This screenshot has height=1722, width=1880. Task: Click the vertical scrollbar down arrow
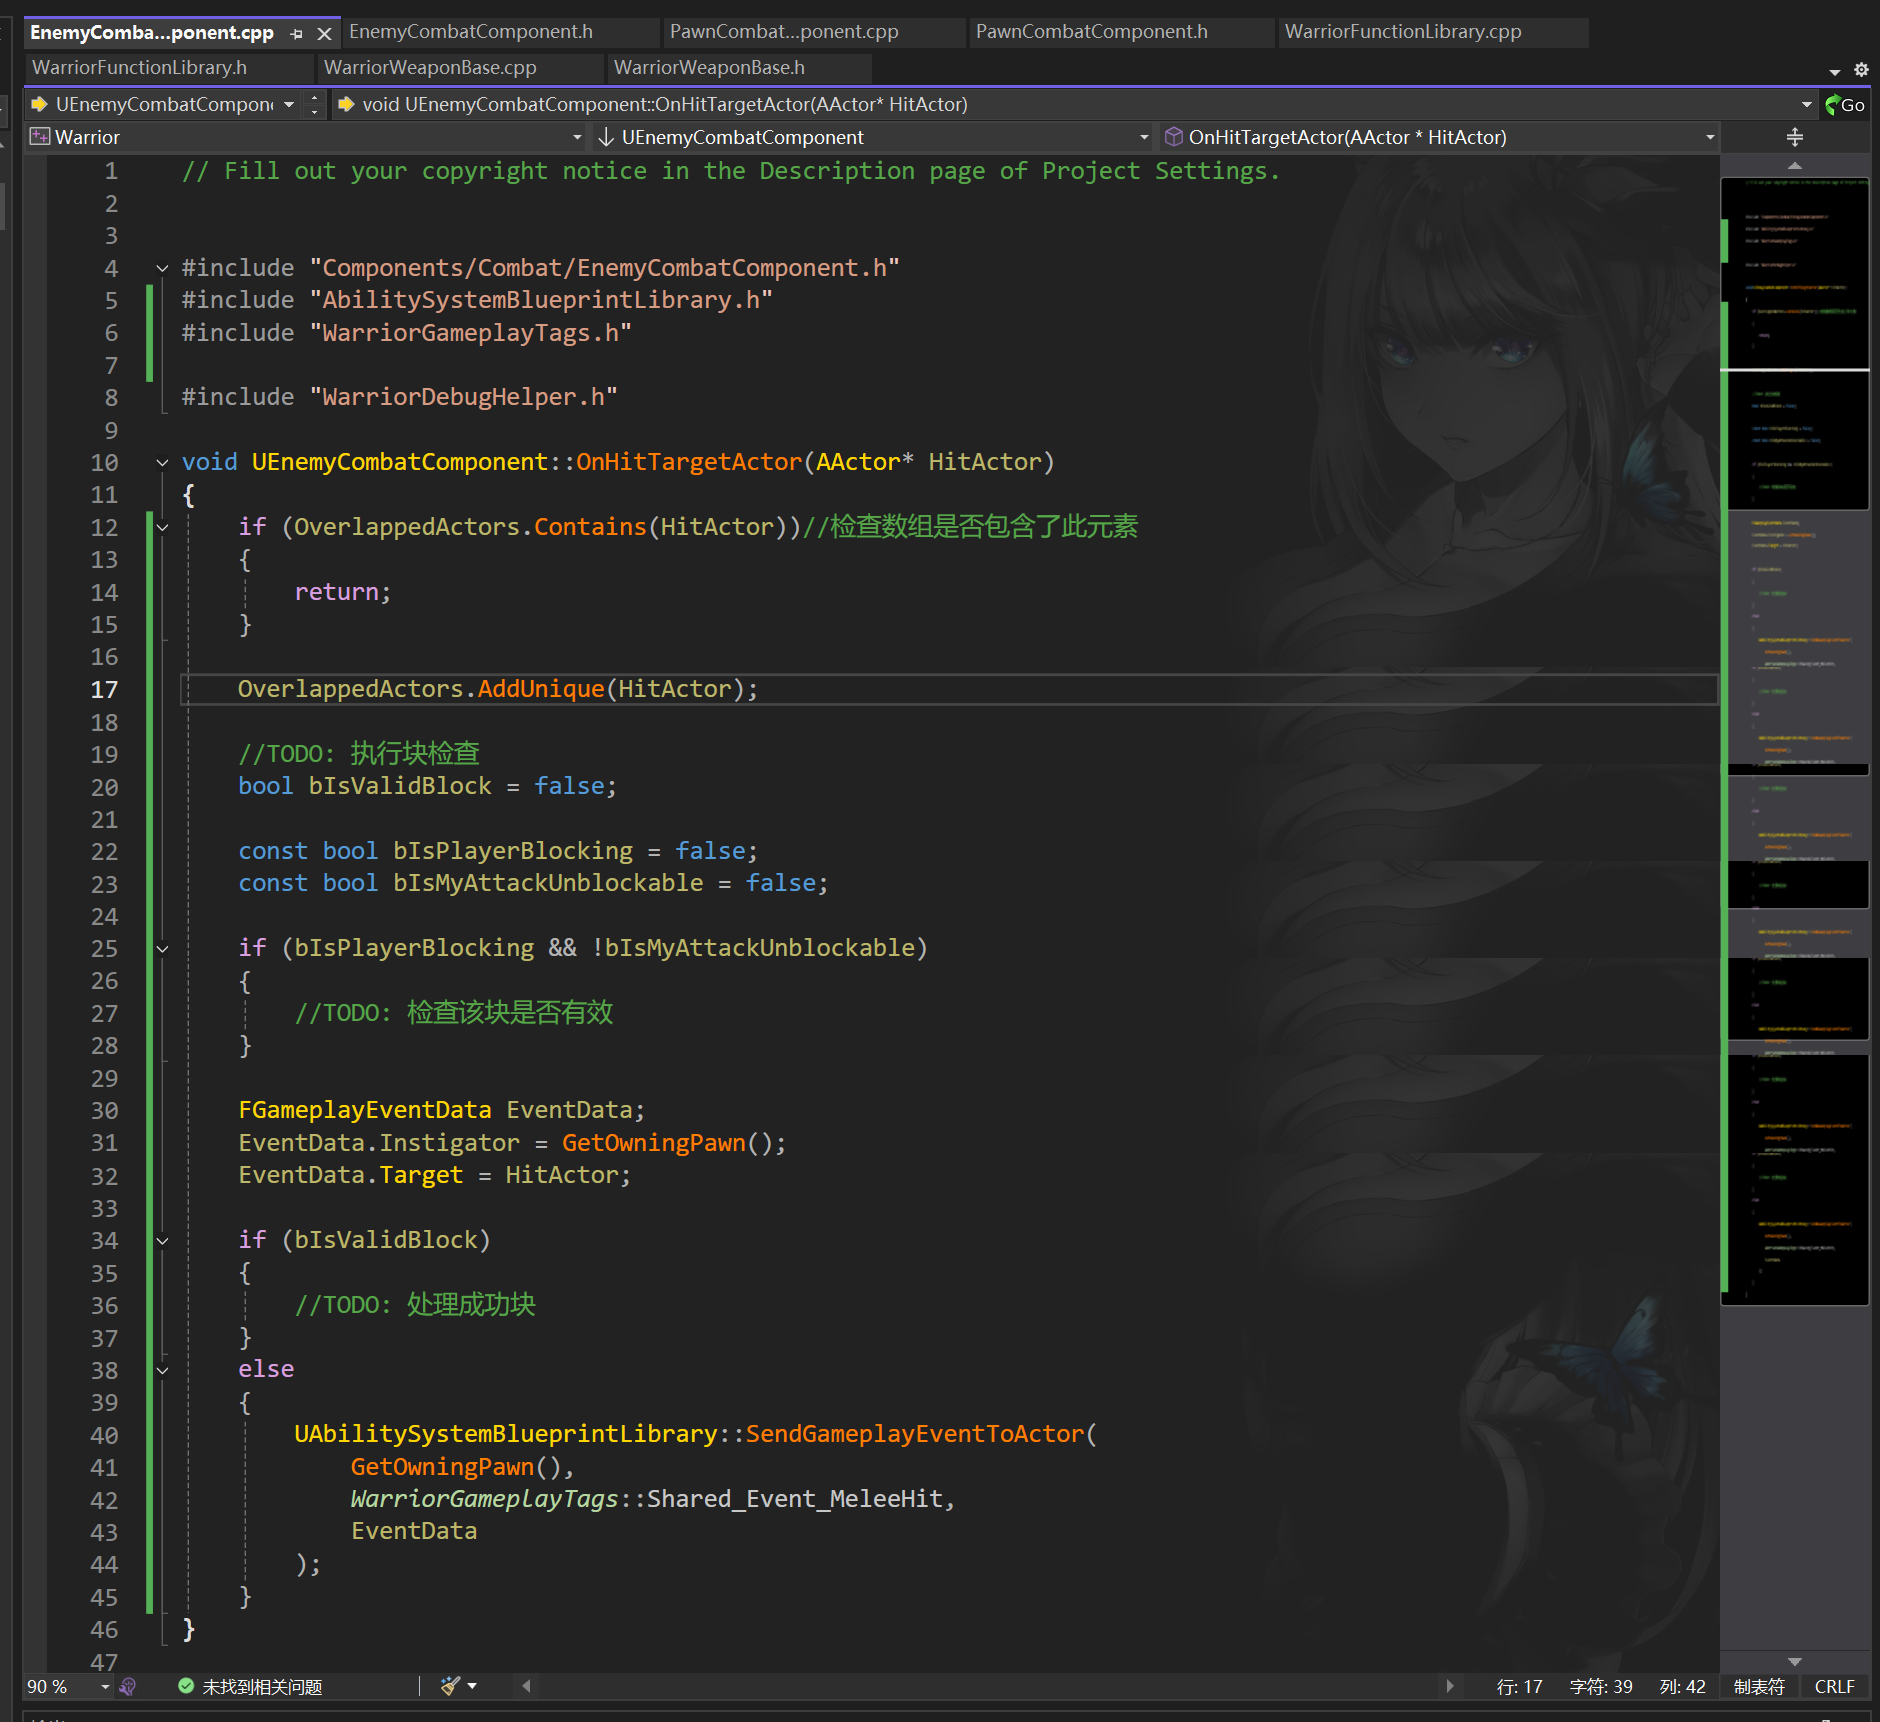tap(1795, 1661)
